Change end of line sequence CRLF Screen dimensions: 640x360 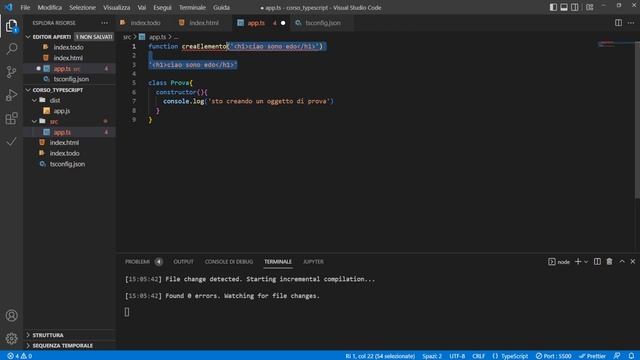pos(478,356)
